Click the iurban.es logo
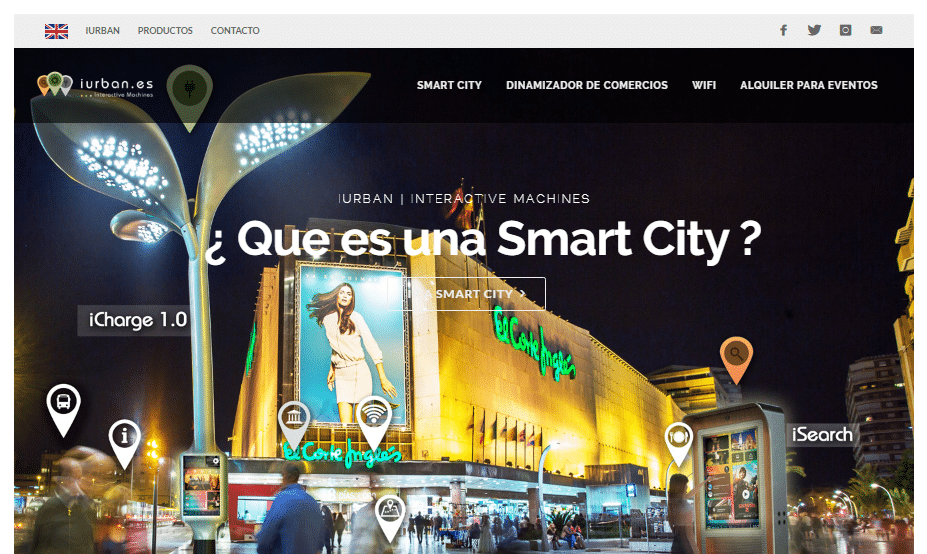This screenshot has width=927, height=554. tap(95, 85)
